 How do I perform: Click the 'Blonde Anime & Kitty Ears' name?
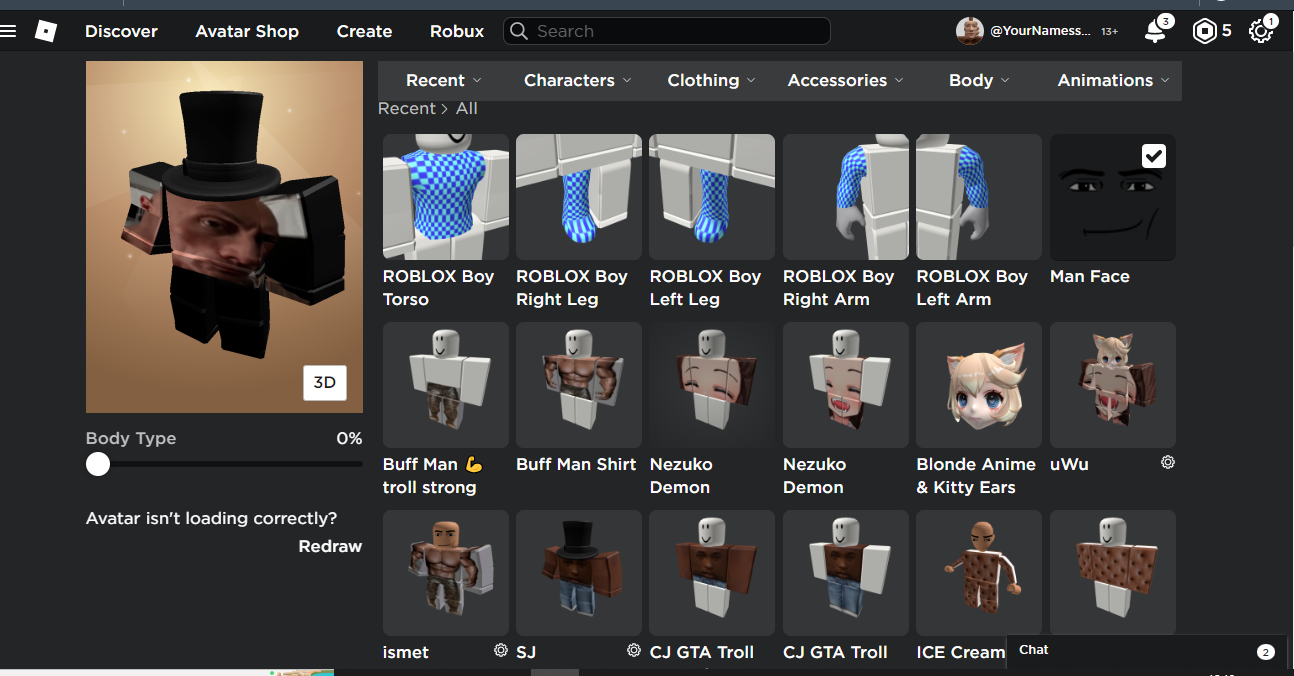click(976, 476)
